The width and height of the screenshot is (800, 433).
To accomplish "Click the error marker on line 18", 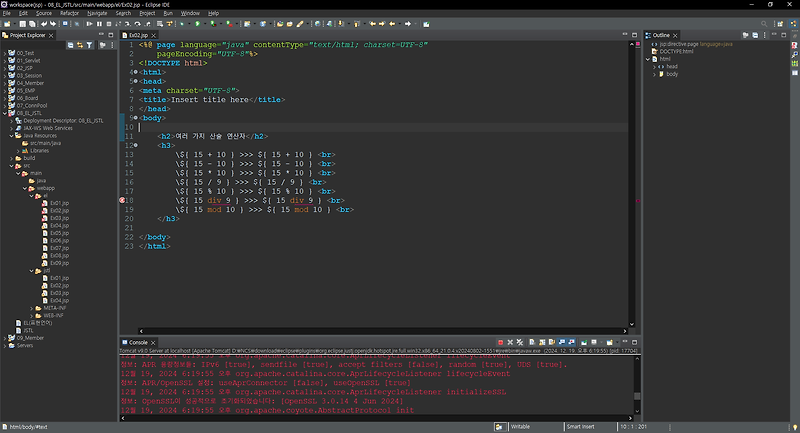I will [123, 201].
